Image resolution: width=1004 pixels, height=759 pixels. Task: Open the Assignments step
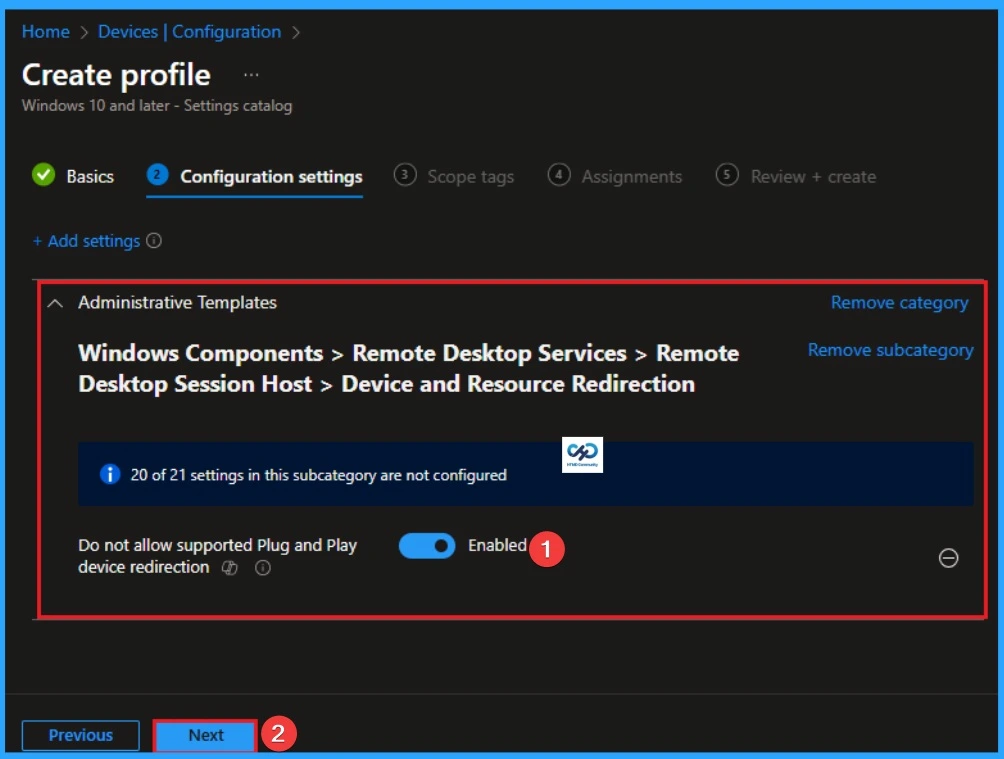point(629,176)
